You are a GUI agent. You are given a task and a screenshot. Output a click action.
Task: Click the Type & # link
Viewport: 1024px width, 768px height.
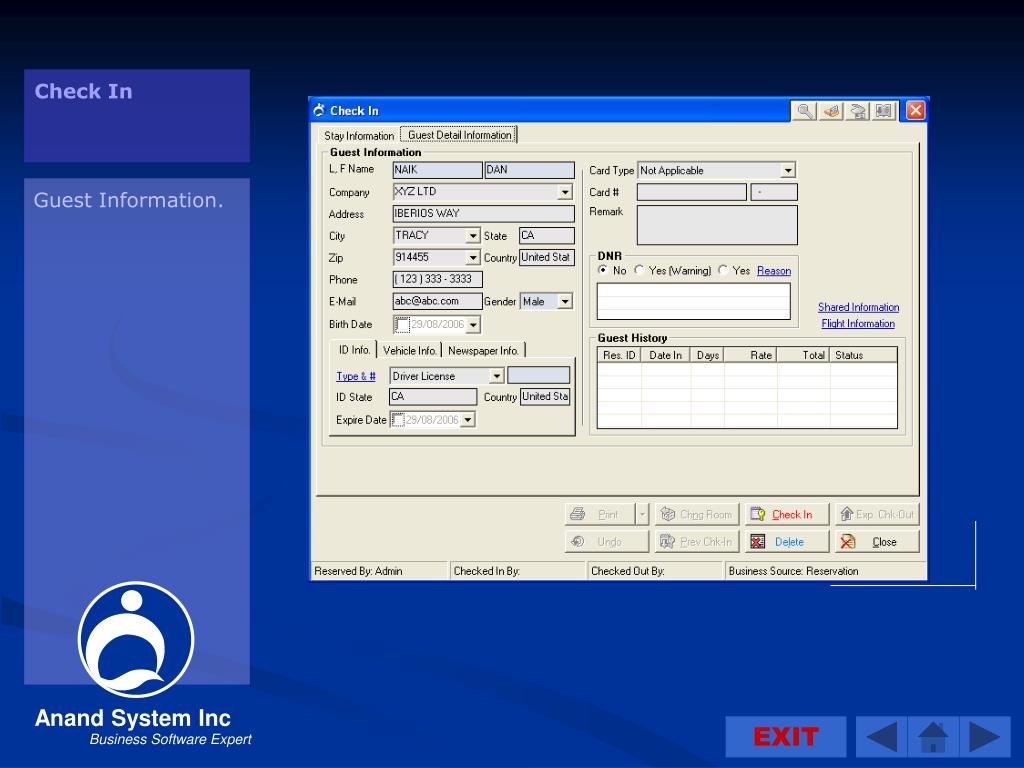[x=356, y=376]
